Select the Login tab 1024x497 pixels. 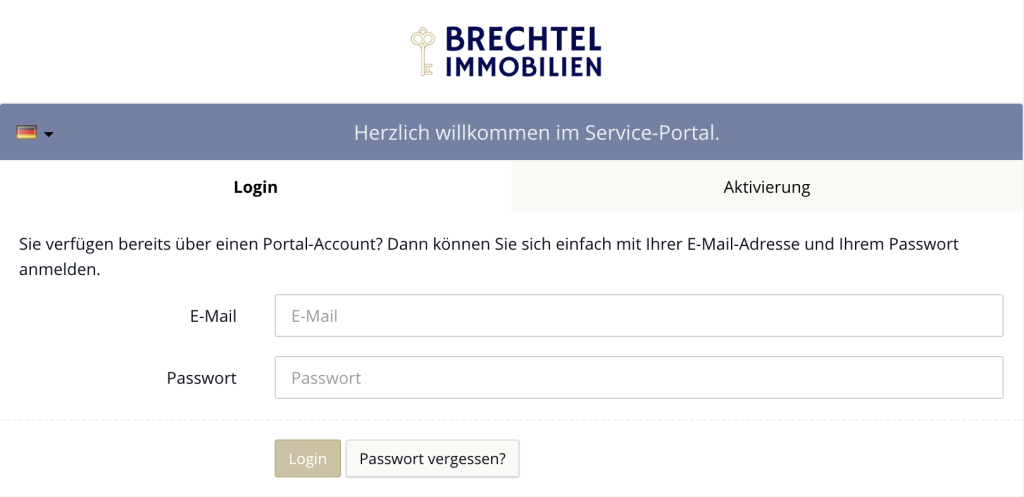255,187
